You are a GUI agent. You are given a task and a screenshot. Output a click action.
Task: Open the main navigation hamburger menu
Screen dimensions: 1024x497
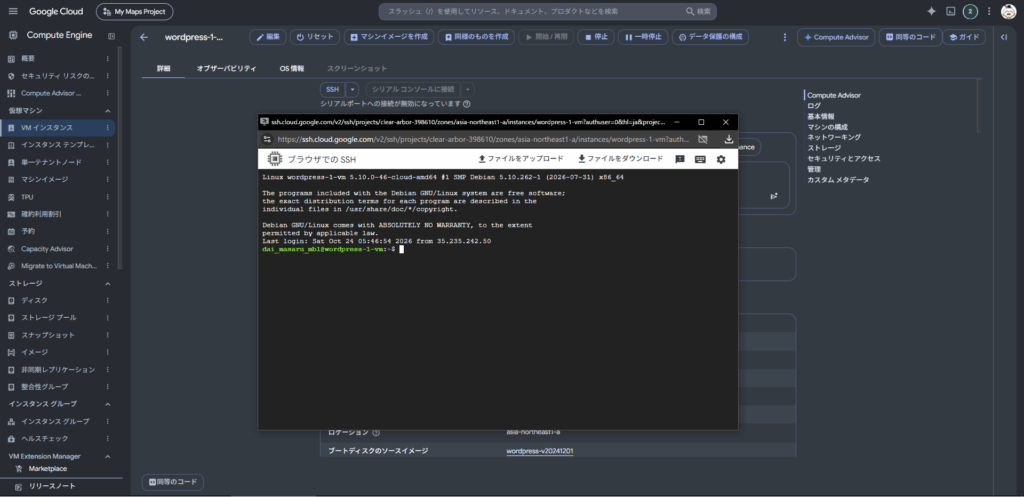pos(13,12)
